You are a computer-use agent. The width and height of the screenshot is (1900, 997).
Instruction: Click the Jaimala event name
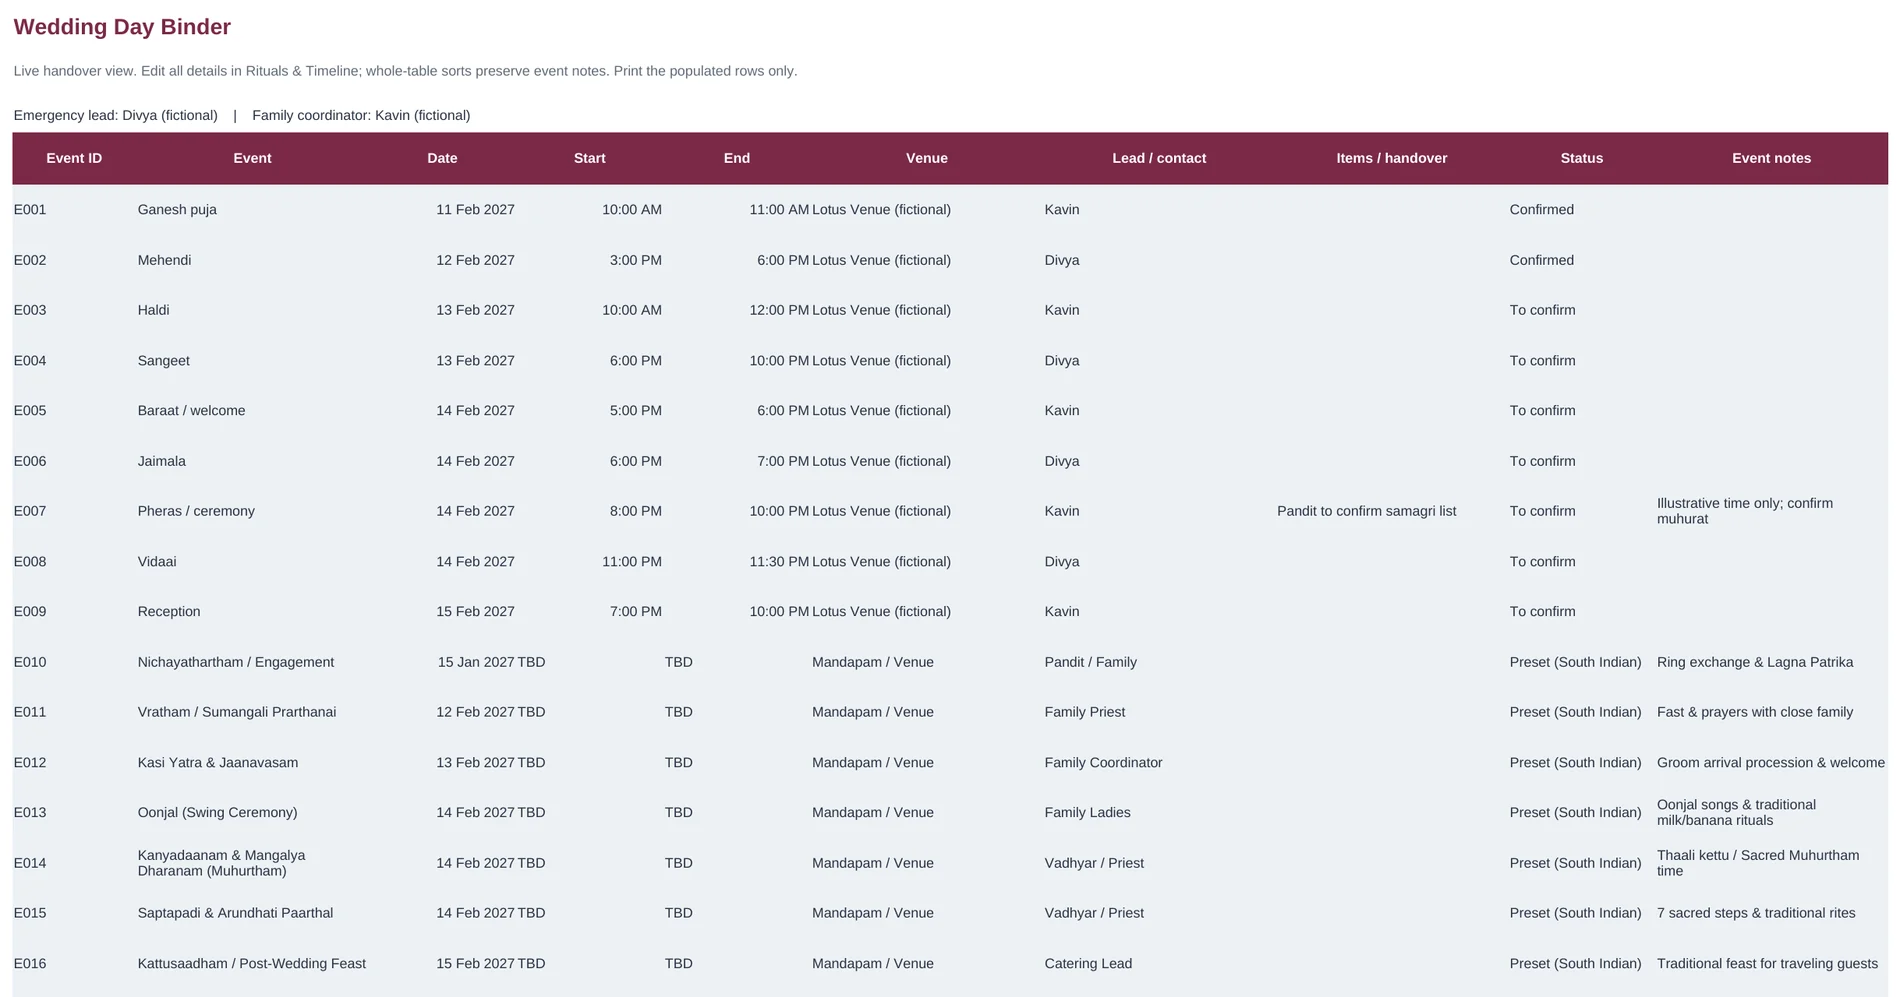point(162,461)
